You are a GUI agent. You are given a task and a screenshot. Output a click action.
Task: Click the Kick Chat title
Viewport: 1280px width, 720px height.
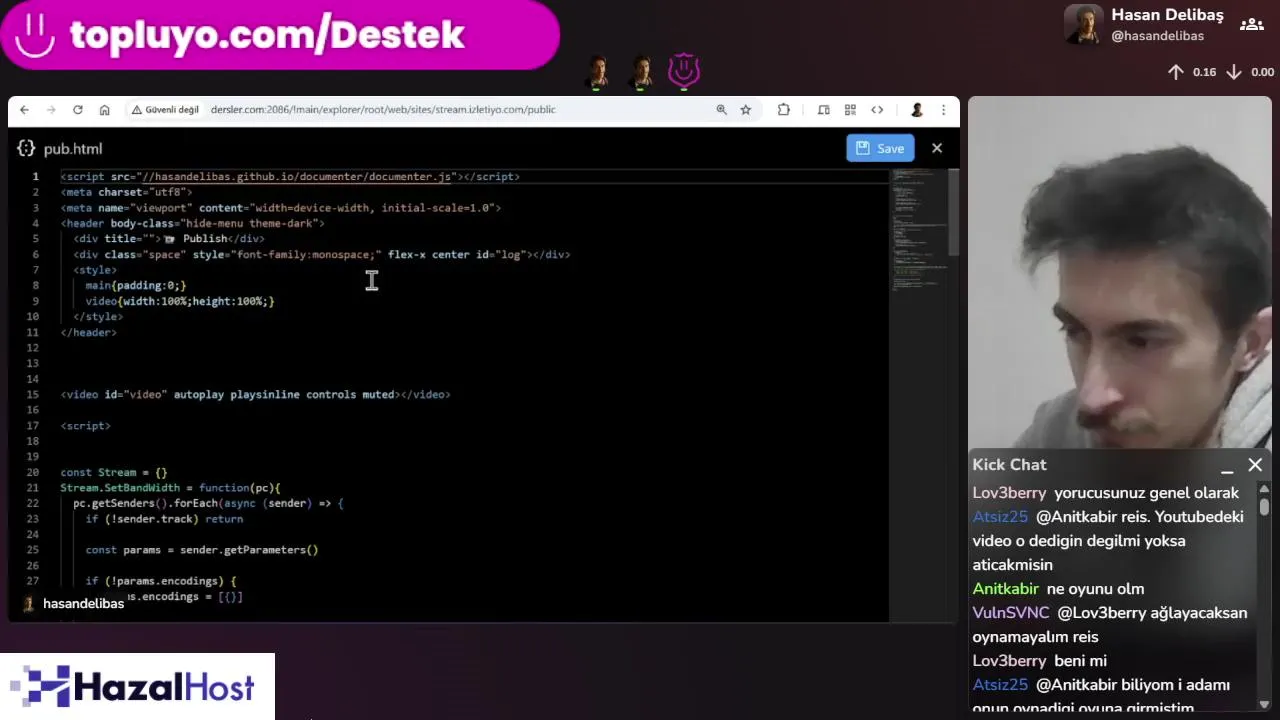tap(1009, 465)
